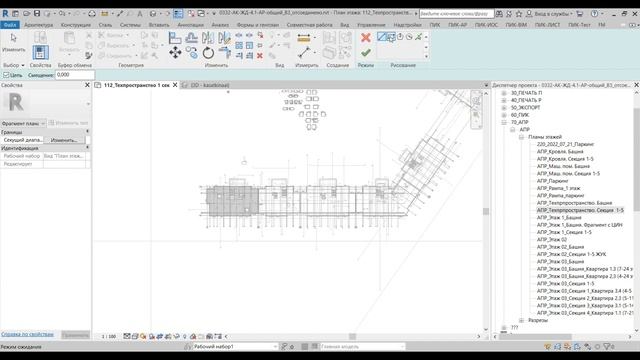This screenshot has height=360, width=640.
Task: Click the 1 : 100 view scale
Action: coord(109,336)
